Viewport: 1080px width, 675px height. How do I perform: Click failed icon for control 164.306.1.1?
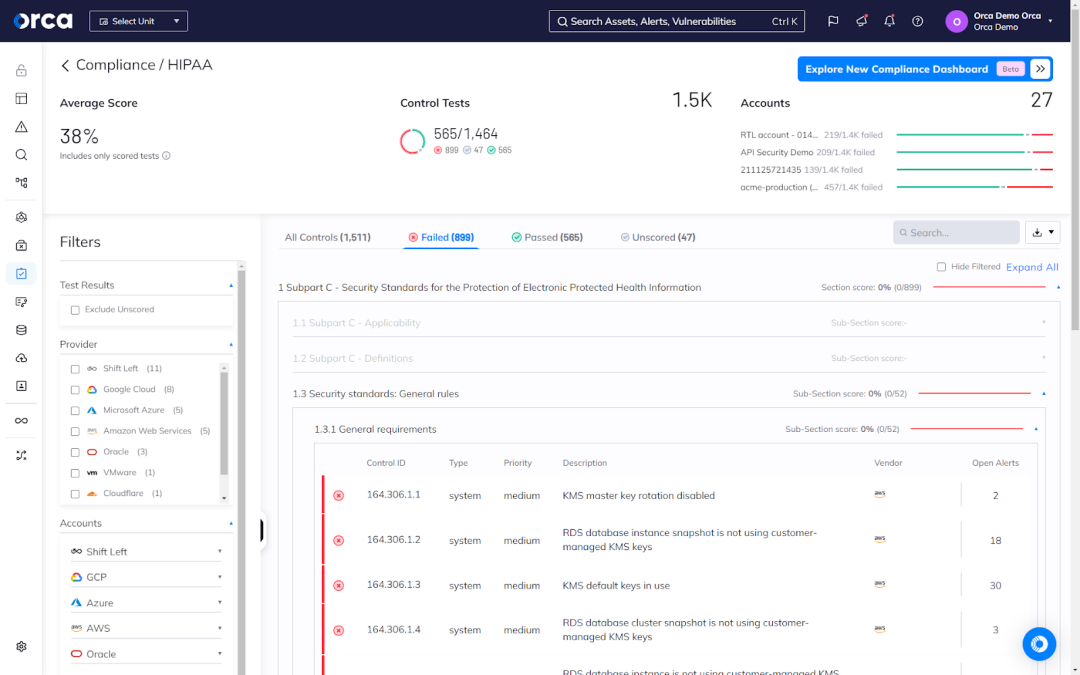pyautogui.click(x=338, y=495)
